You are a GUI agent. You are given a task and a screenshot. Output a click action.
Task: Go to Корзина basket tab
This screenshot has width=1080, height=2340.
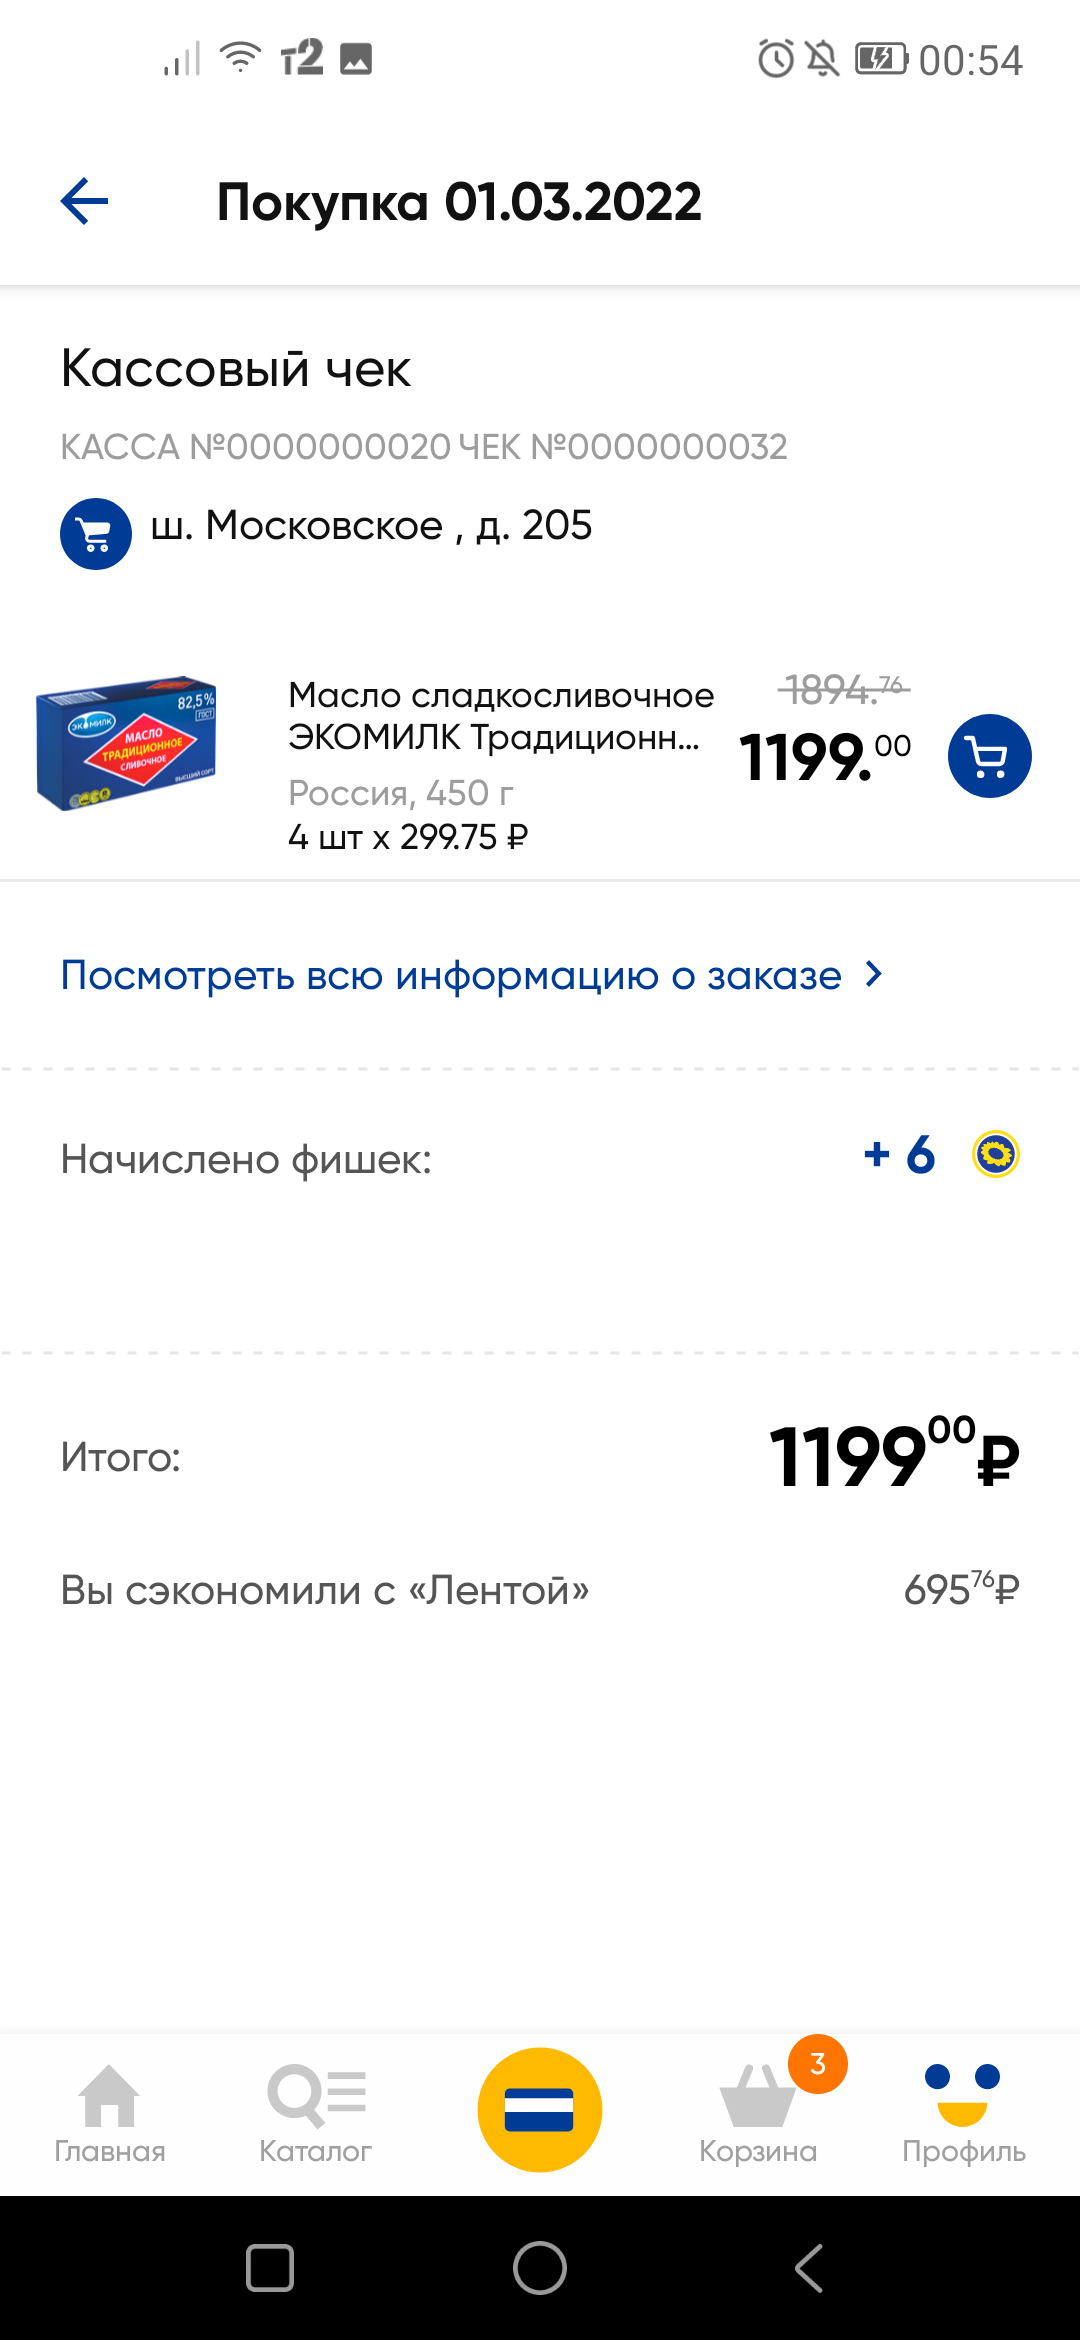click(x=757, y=2109)
